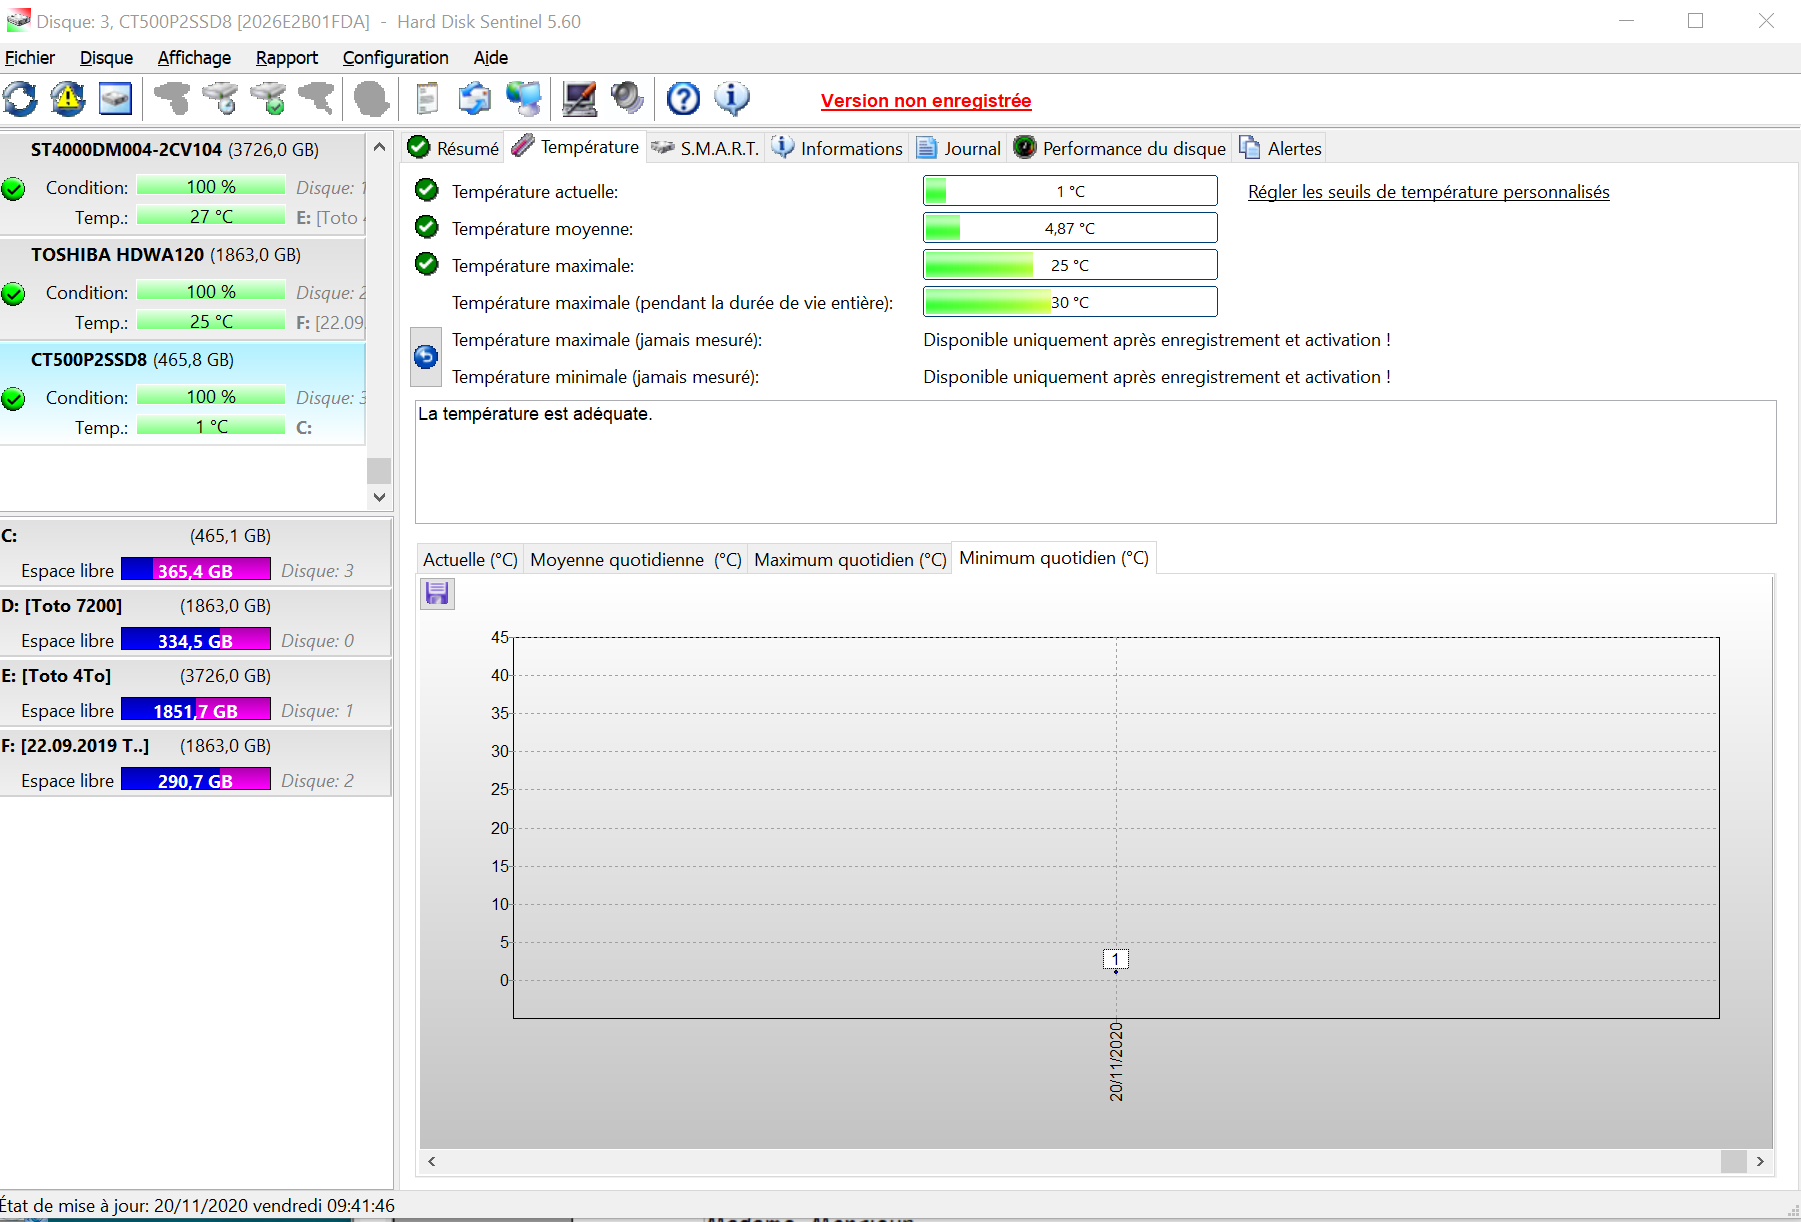Click the speaker toolbar icon

[627, 99]
